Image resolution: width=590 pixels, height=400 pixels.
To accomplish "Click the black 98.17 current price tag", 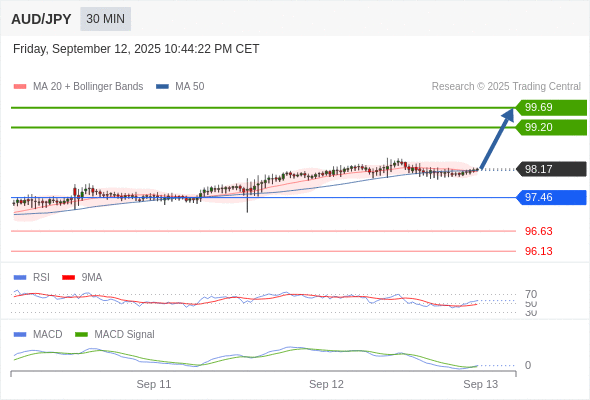I will click(551, 169).
